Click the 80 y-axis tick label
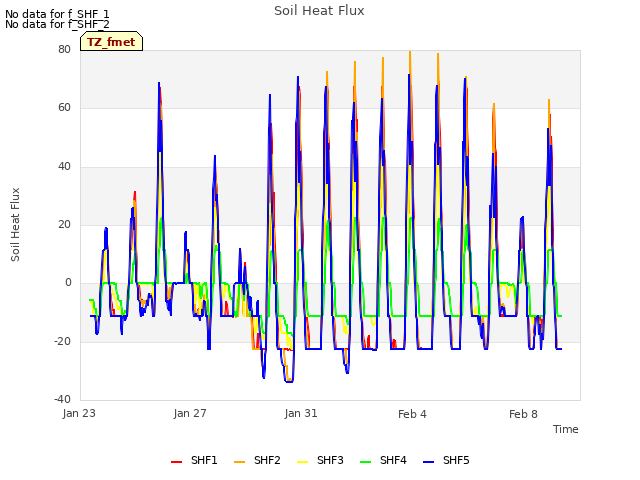Screen dimensions: 640x480 coord(64,49)
